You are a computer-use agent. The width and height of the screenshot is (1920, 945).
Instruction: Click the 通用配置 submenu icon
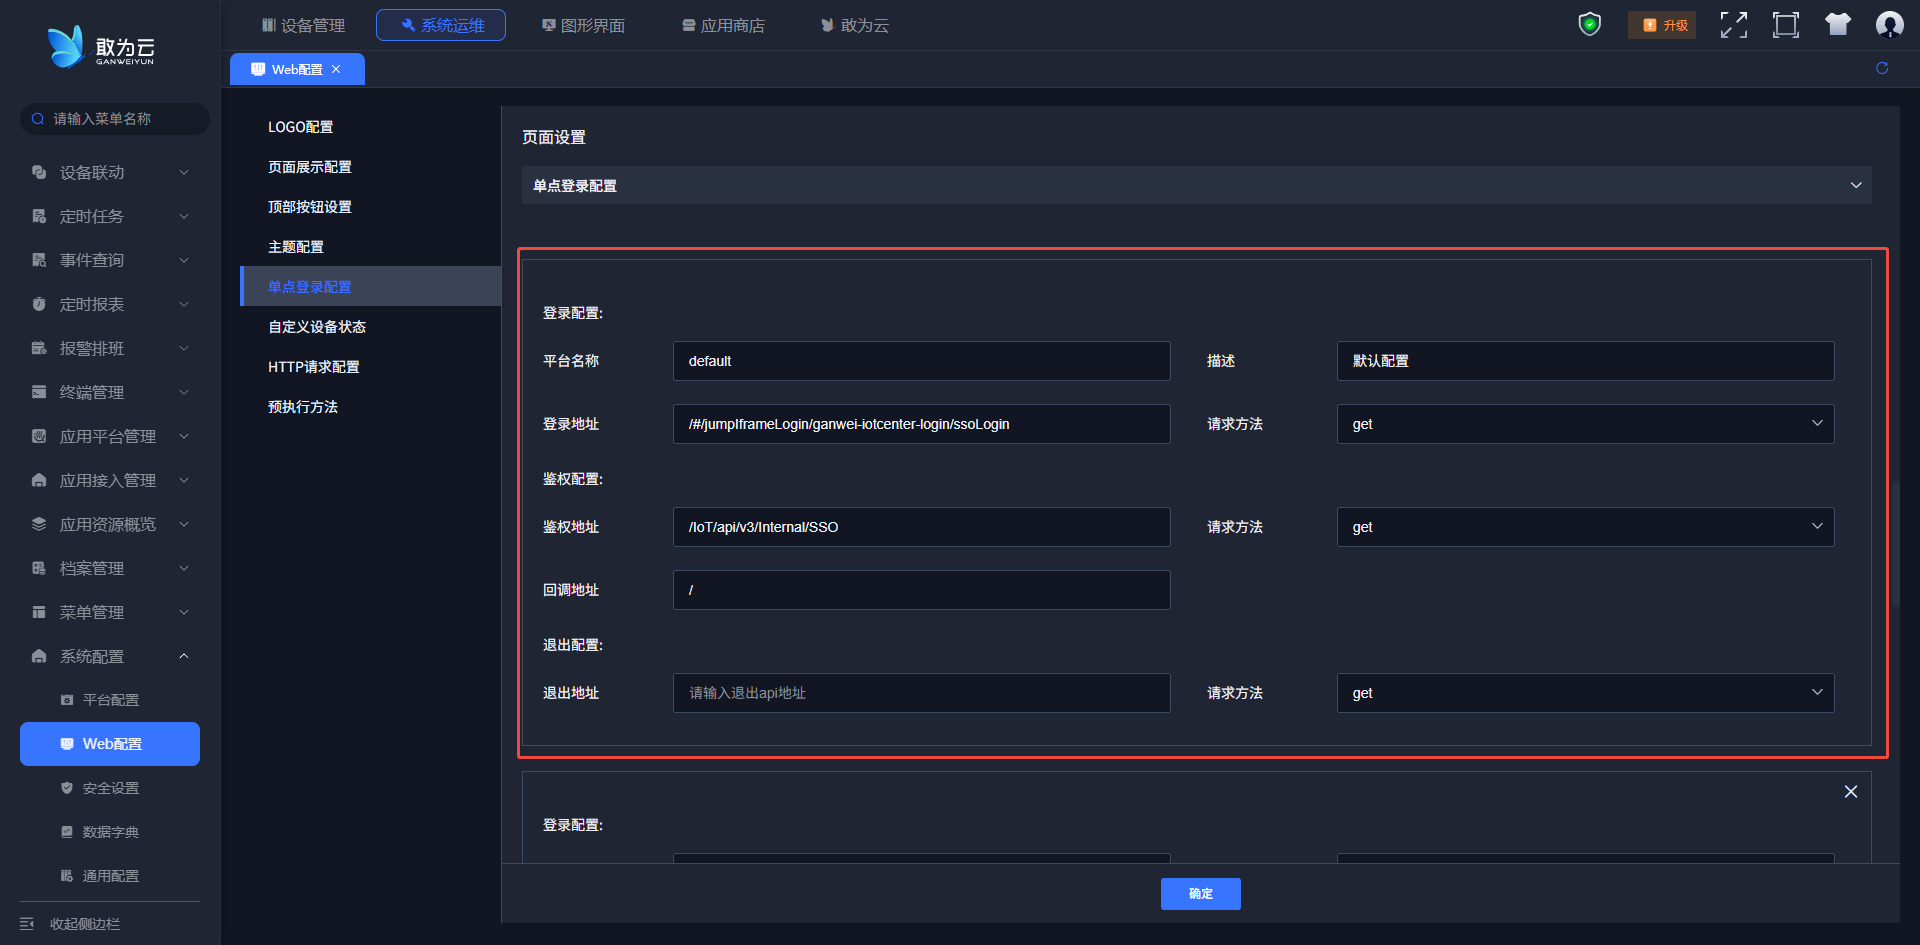point(67,876)
